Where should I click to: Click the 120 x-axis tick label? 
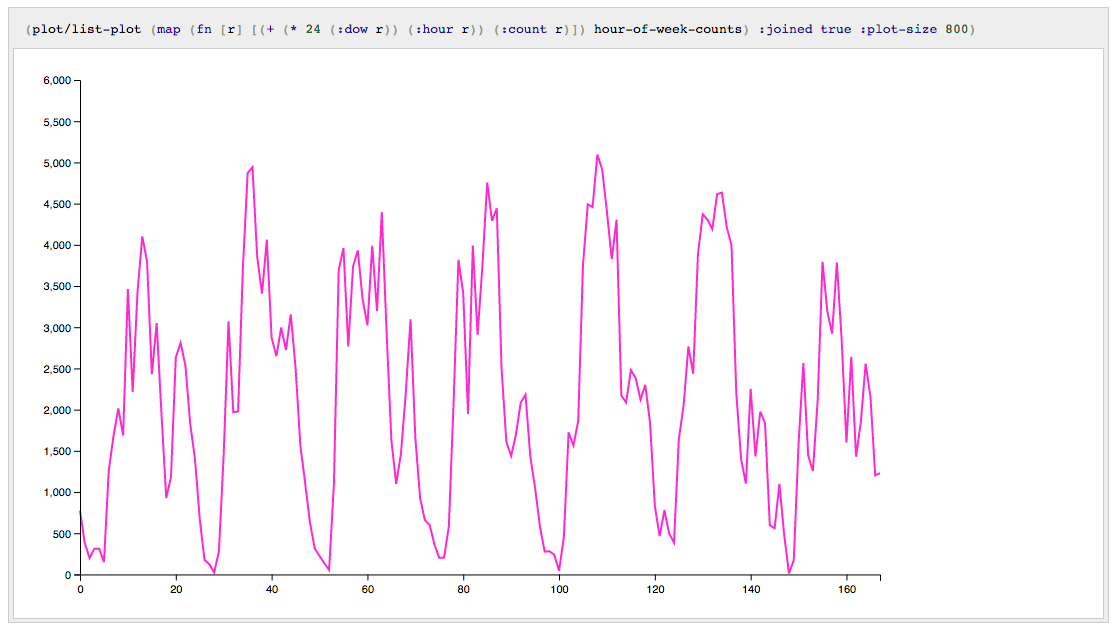point(655,589)
